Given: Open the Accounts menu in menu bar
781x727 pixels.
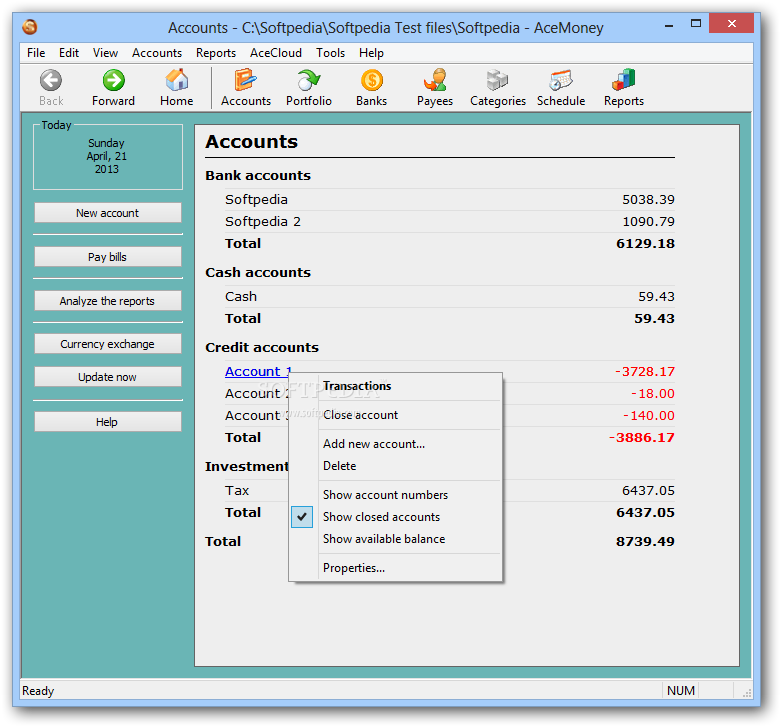Looking at the screenshot, I should [x=157, y=53].
